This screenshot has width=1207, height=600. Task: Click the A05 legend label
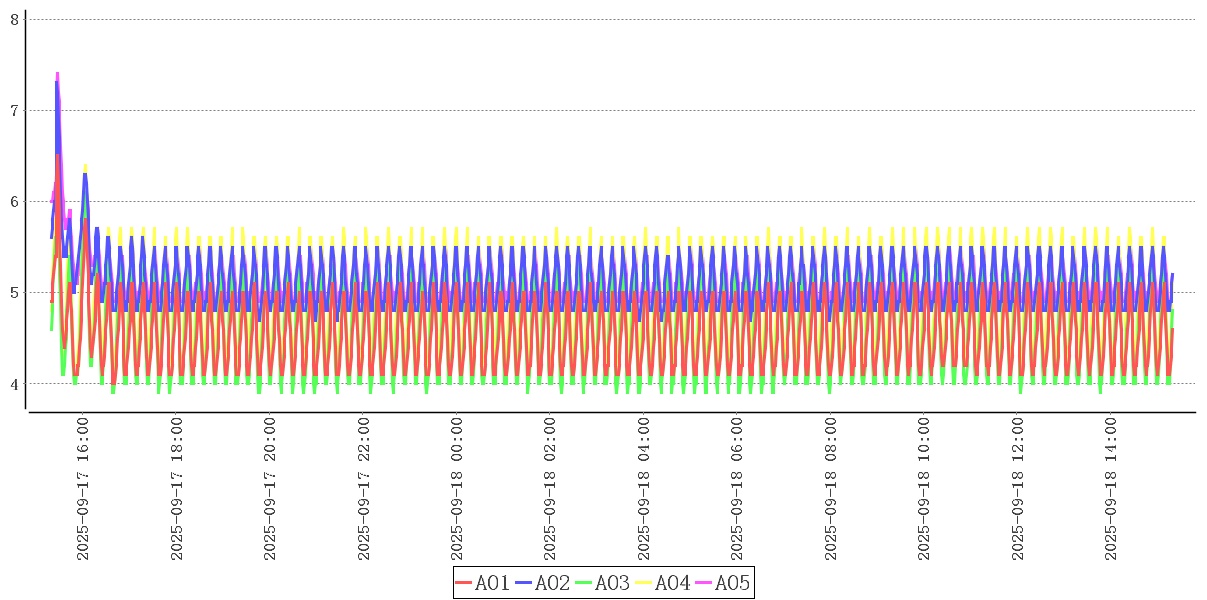tap(733, 583)
